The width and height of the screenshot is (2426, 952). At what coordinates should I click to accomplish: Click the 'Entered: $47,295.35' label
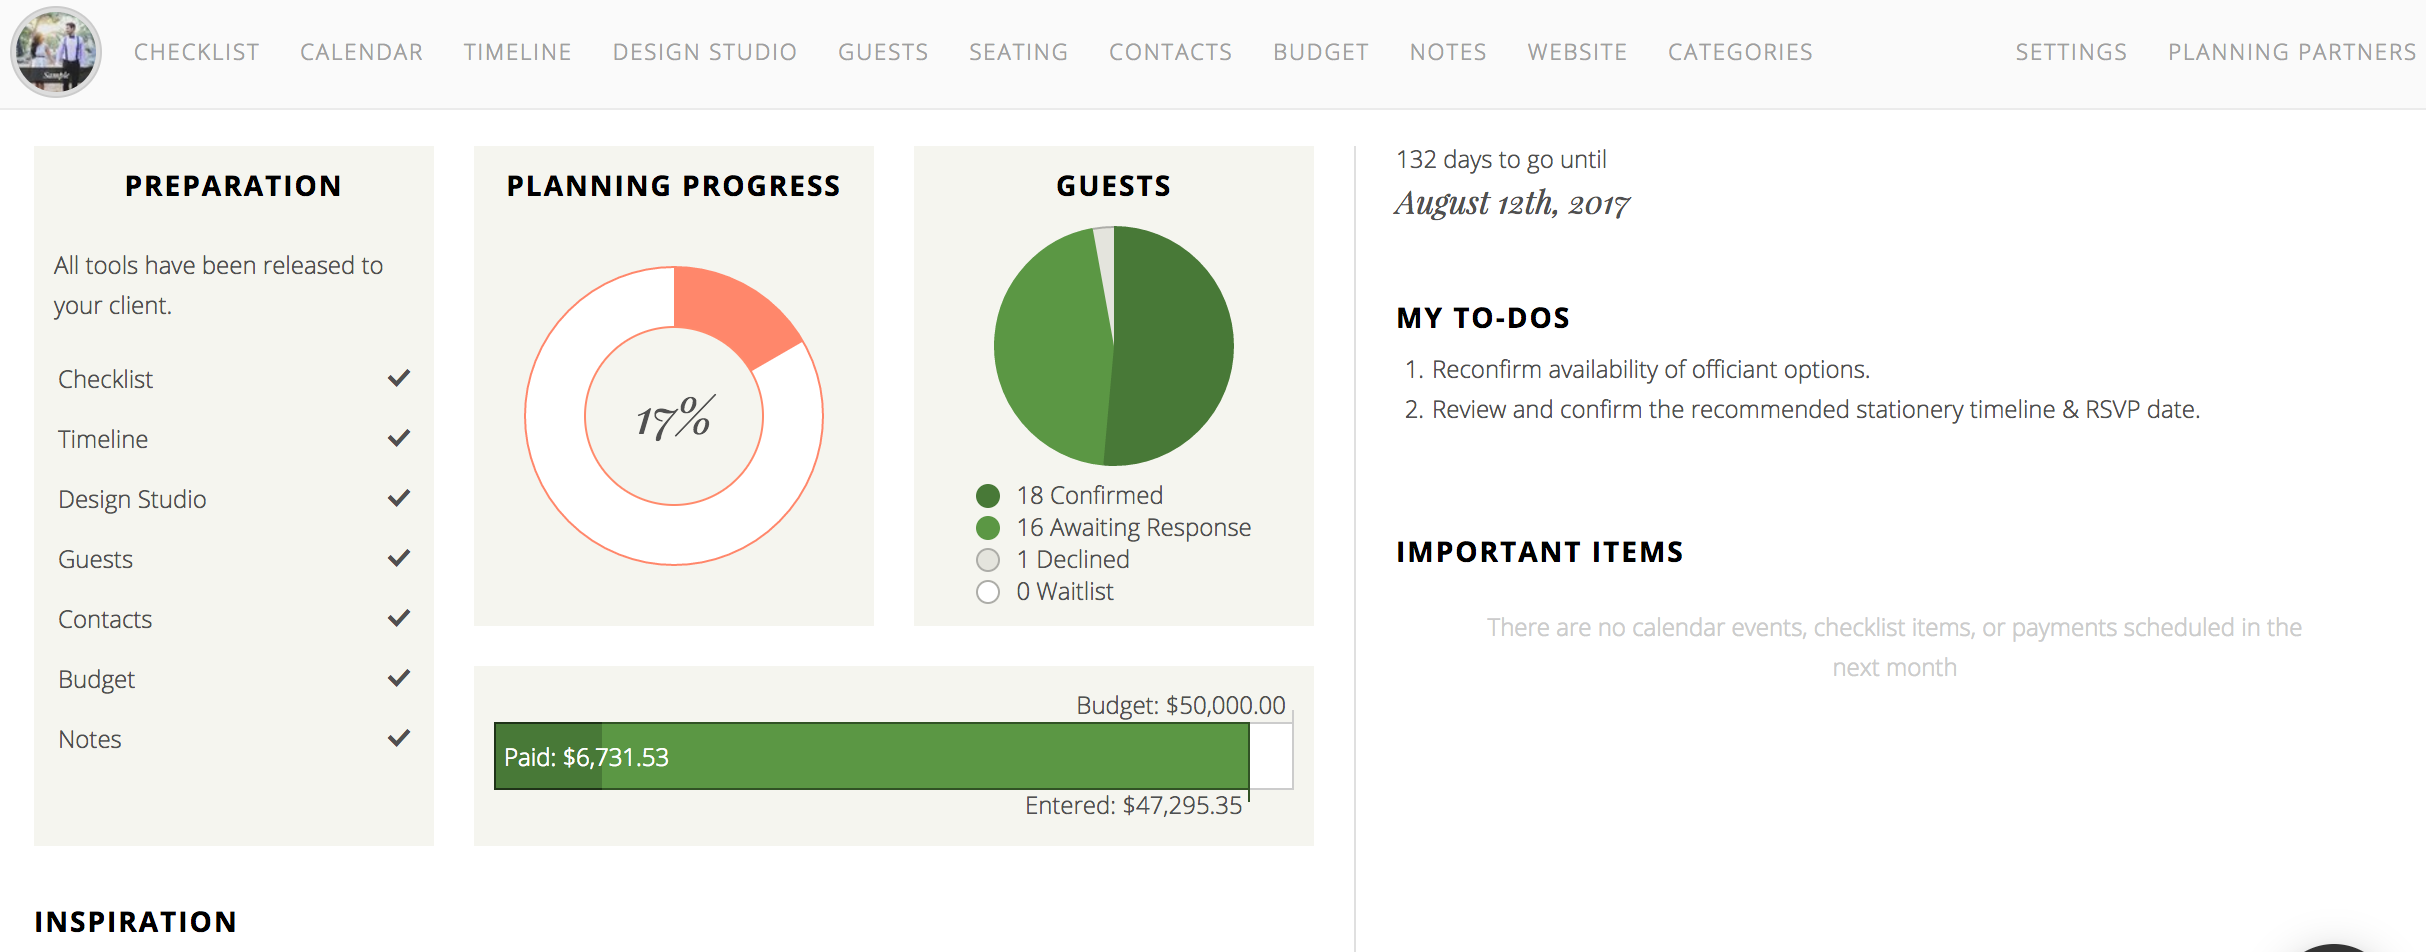point(1134,806)
